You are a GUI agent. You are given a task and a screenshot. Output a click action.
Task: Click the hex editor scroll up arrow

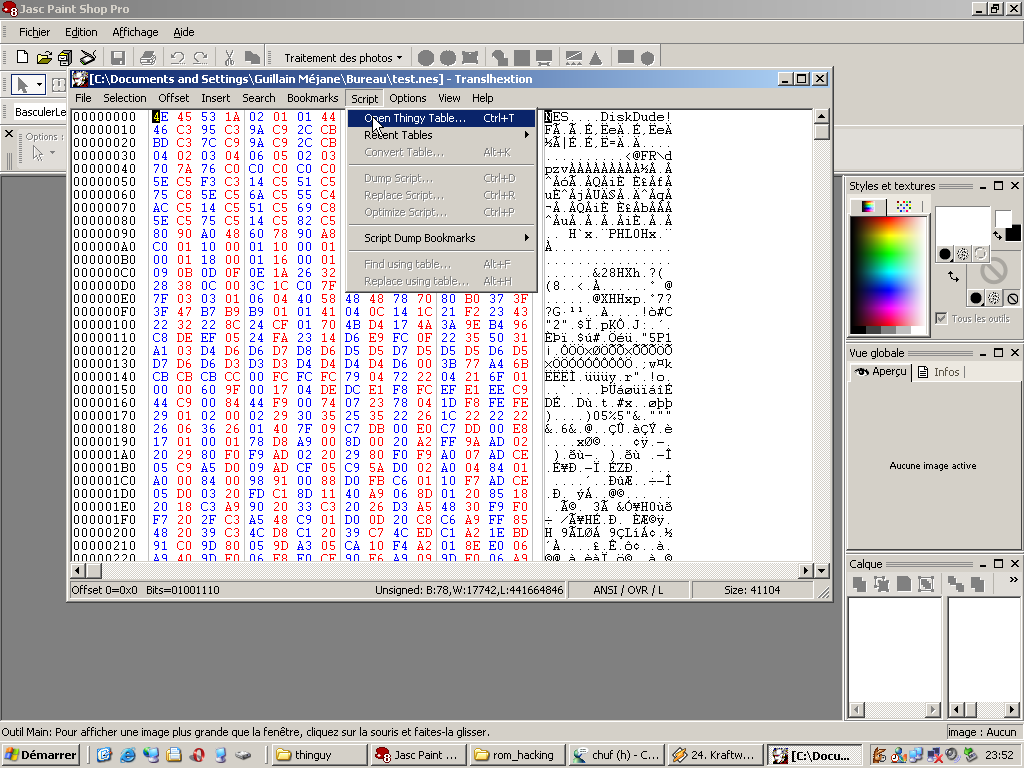[x=822, y=116]
